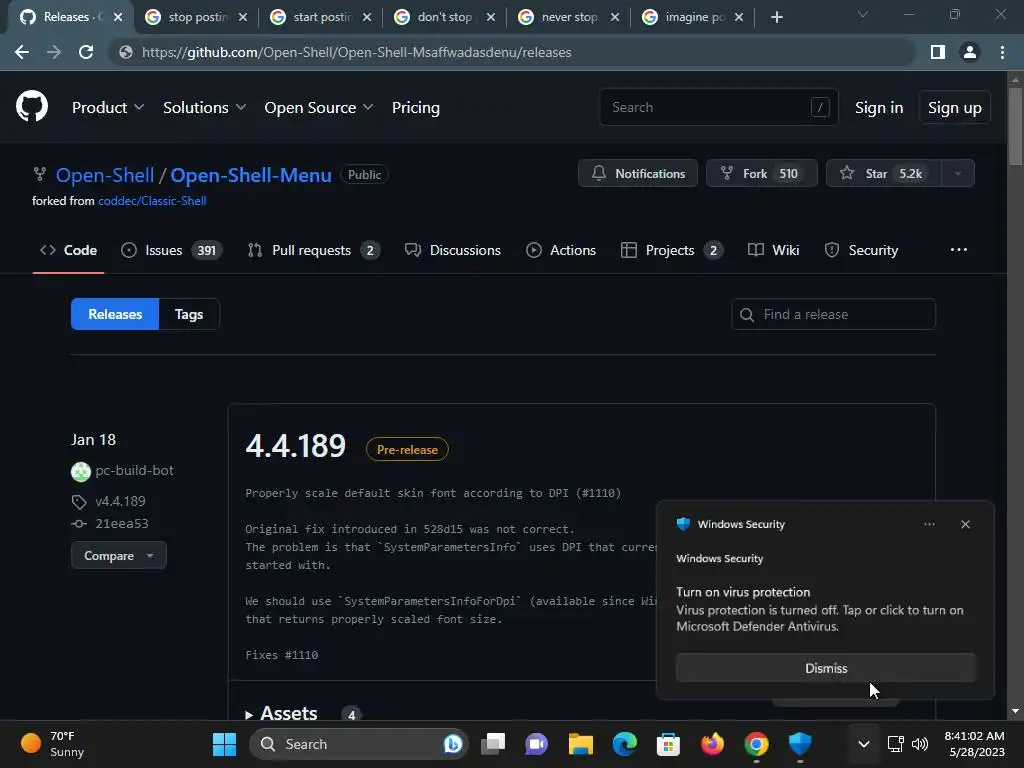Click the Sign up button
Image resolution: width=1024 pixels, height=768 pixels.
(954, 108)
